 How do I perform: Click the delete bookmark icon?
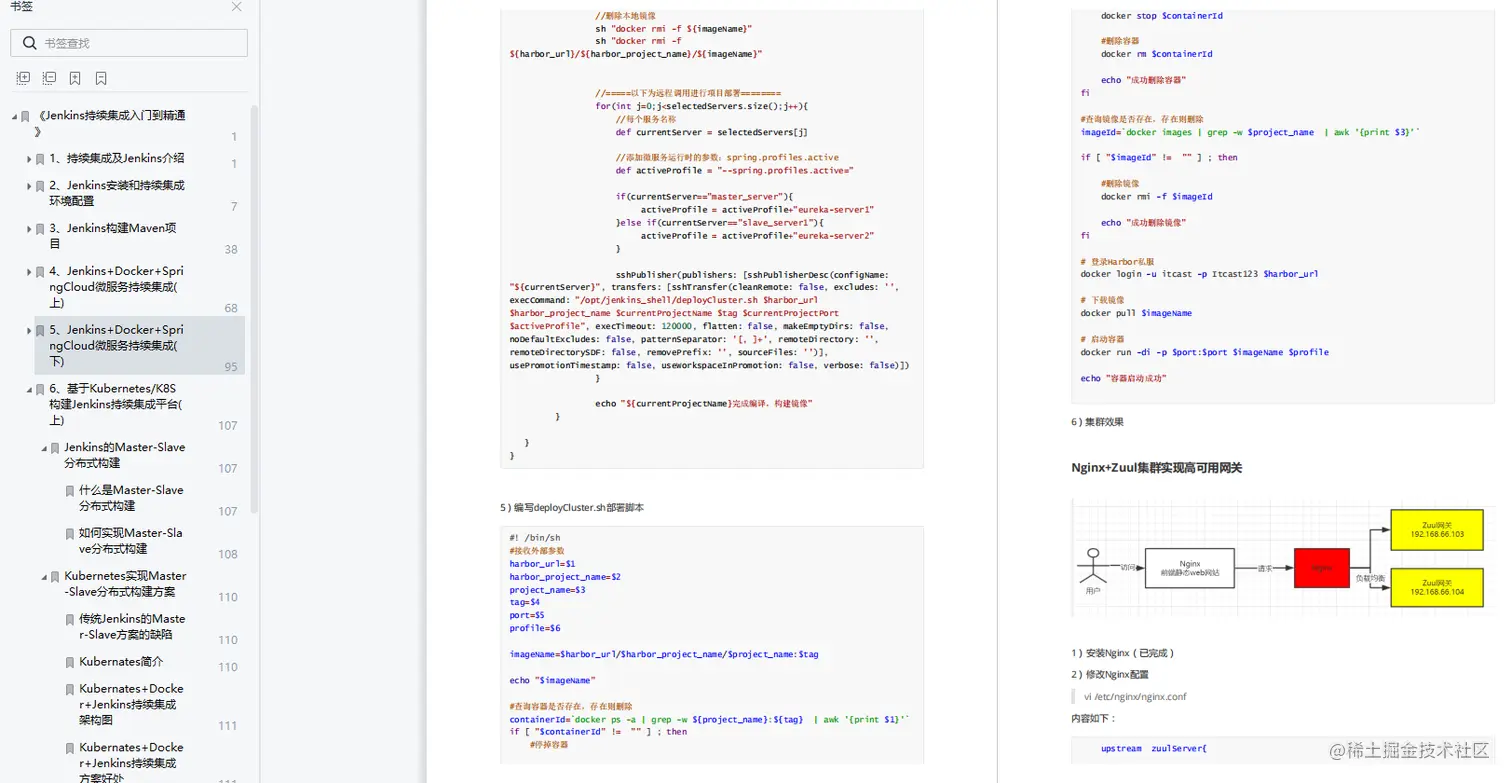(x=101, y=78)
